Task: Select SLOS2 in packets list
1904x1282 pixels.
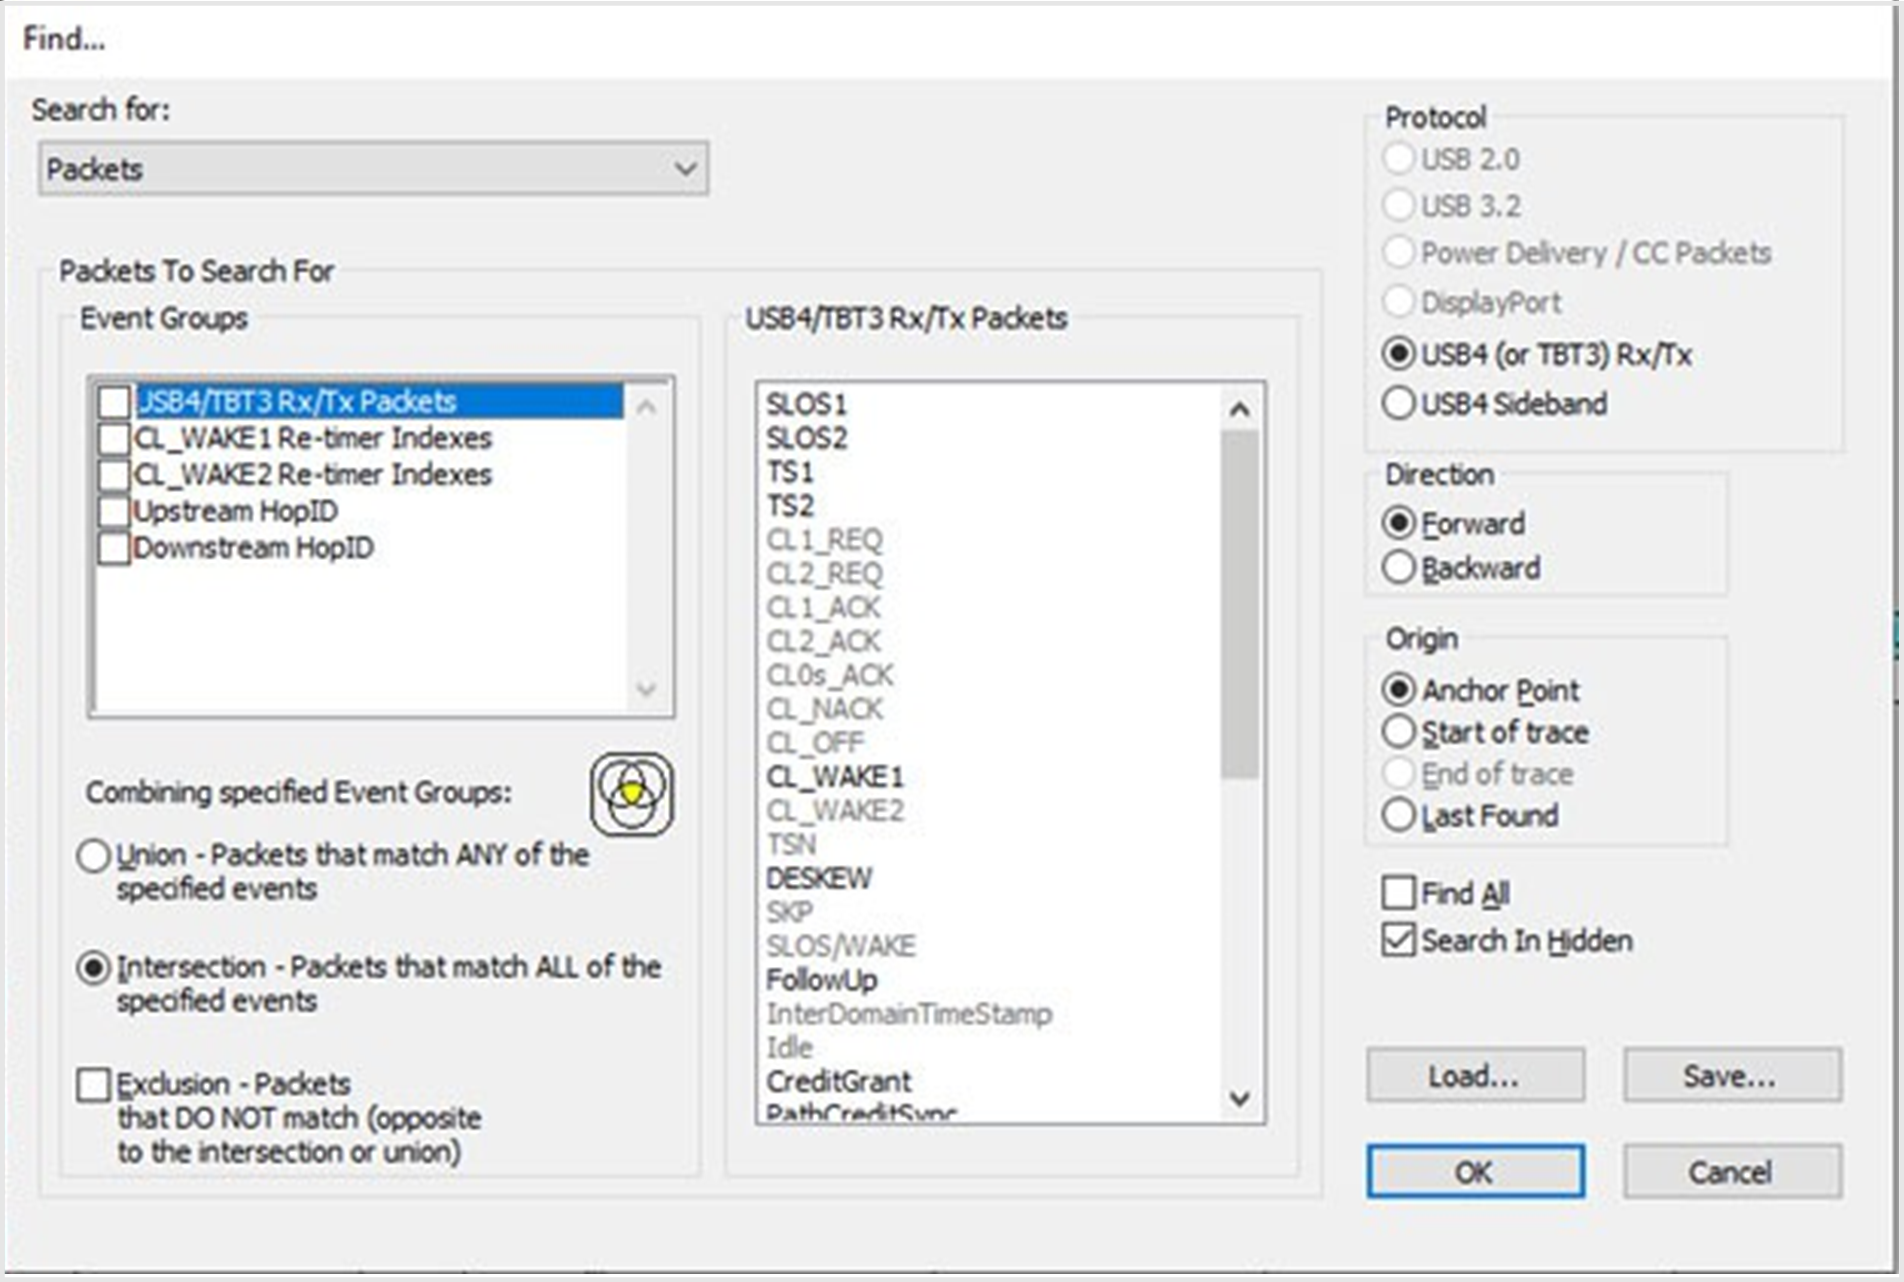Action: click(806, 438)
